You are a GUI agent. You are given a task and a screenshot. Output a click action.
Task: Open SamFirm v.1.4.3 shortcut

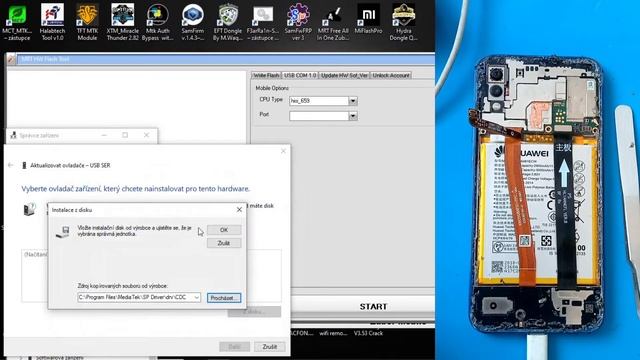[193, 22]
